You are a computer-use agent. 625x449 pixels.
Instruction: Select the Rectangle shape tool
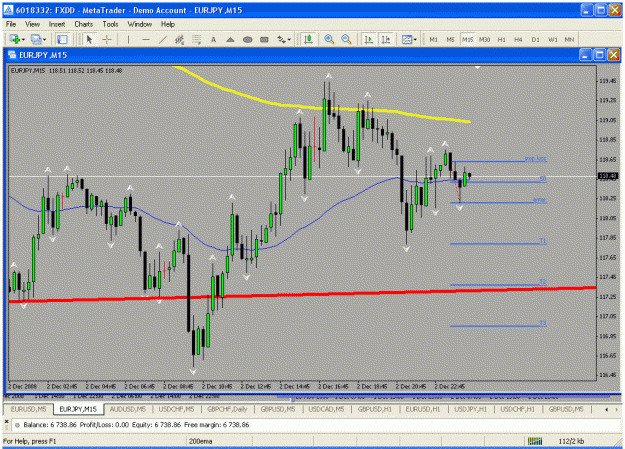264,39
